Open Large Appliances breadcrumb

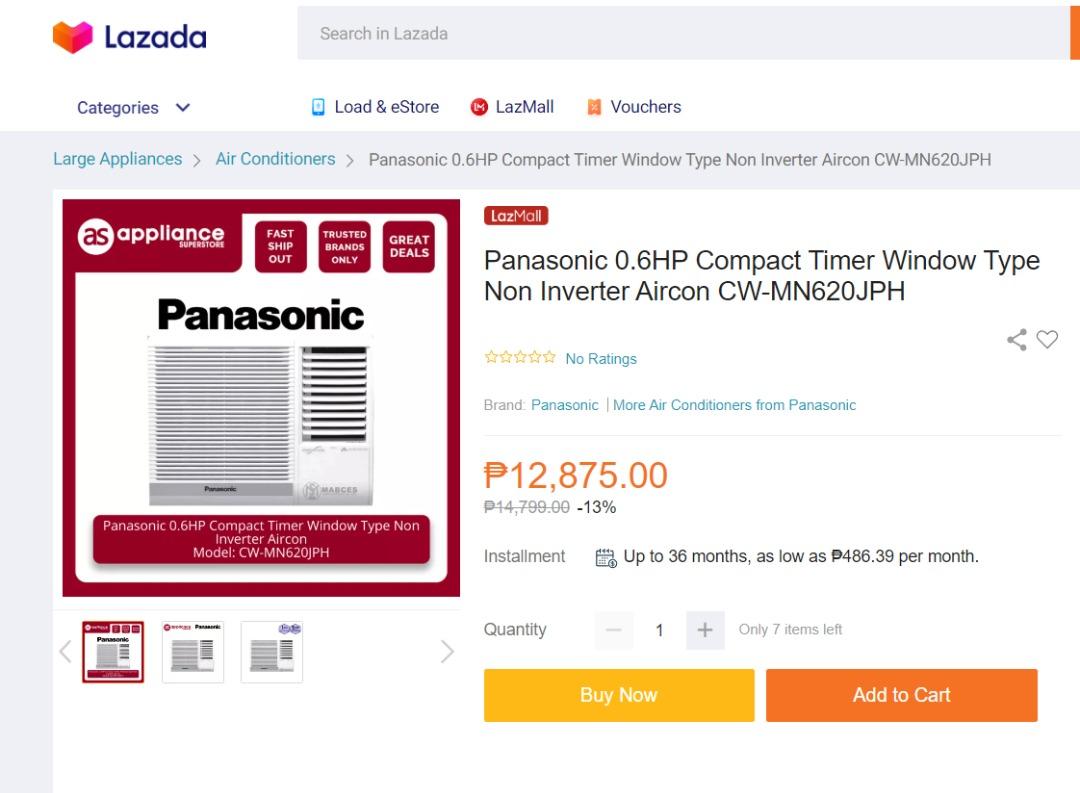[x=117, y=159]
